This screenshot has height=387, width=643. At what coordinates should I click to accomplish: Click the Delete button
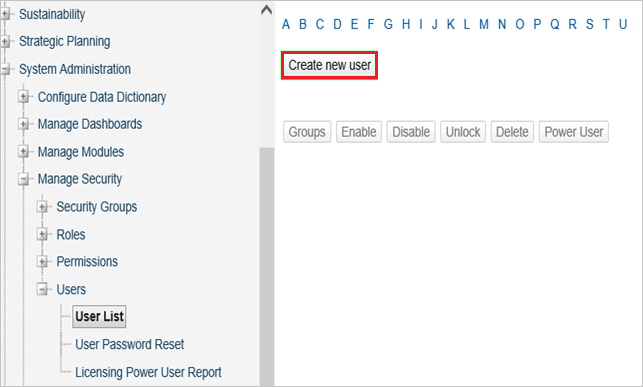pyautogui.click(x=512, y=132)
